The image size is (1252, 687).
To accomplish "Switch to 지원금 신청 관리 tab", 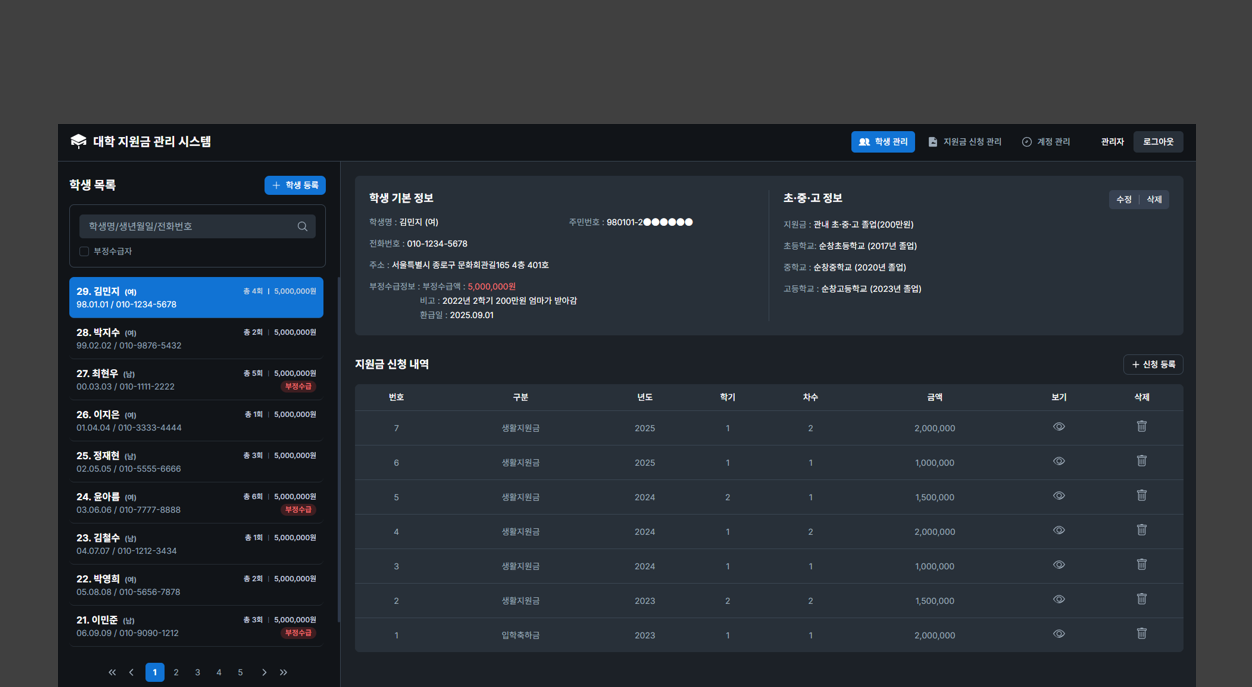I will [x=964, y=142].
